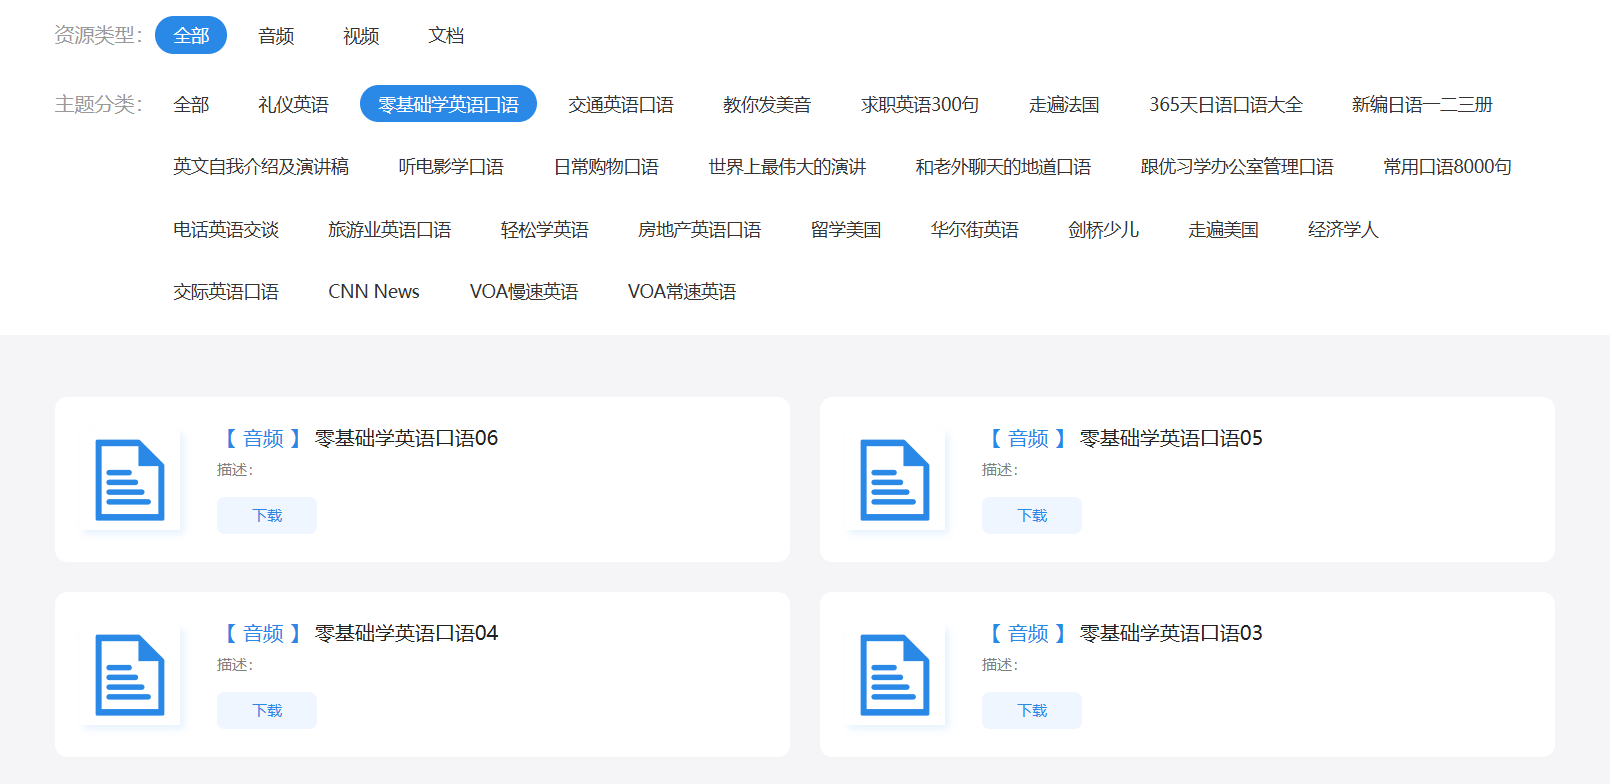Choose 全部 under topic categories
Screen dimensions: 1610x784
(x=191, y=104)
